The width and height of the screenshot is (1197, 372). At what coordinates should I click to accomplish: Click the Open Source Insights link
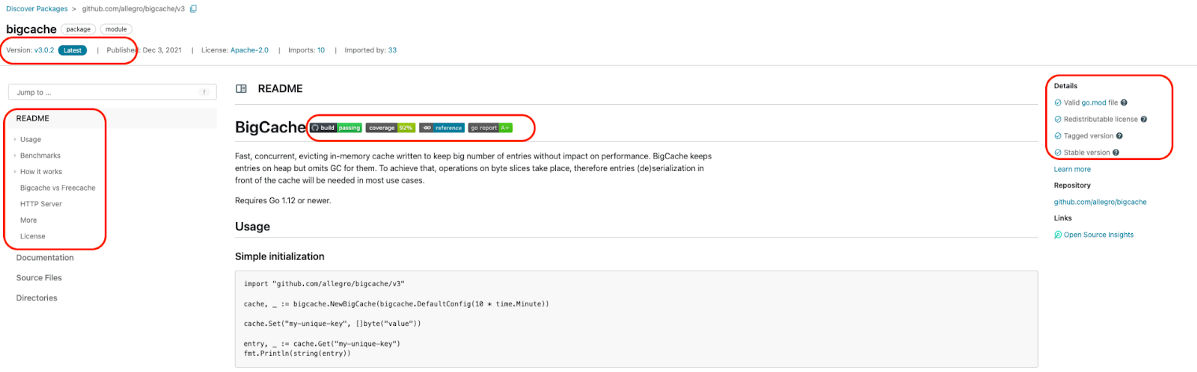(x=1093, y=235)
